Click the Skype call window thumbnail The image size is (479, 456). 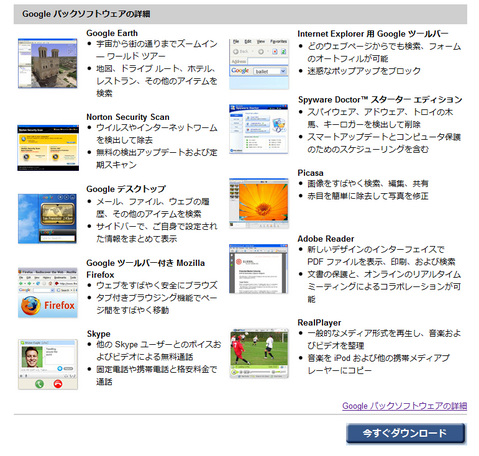[48, 364]
